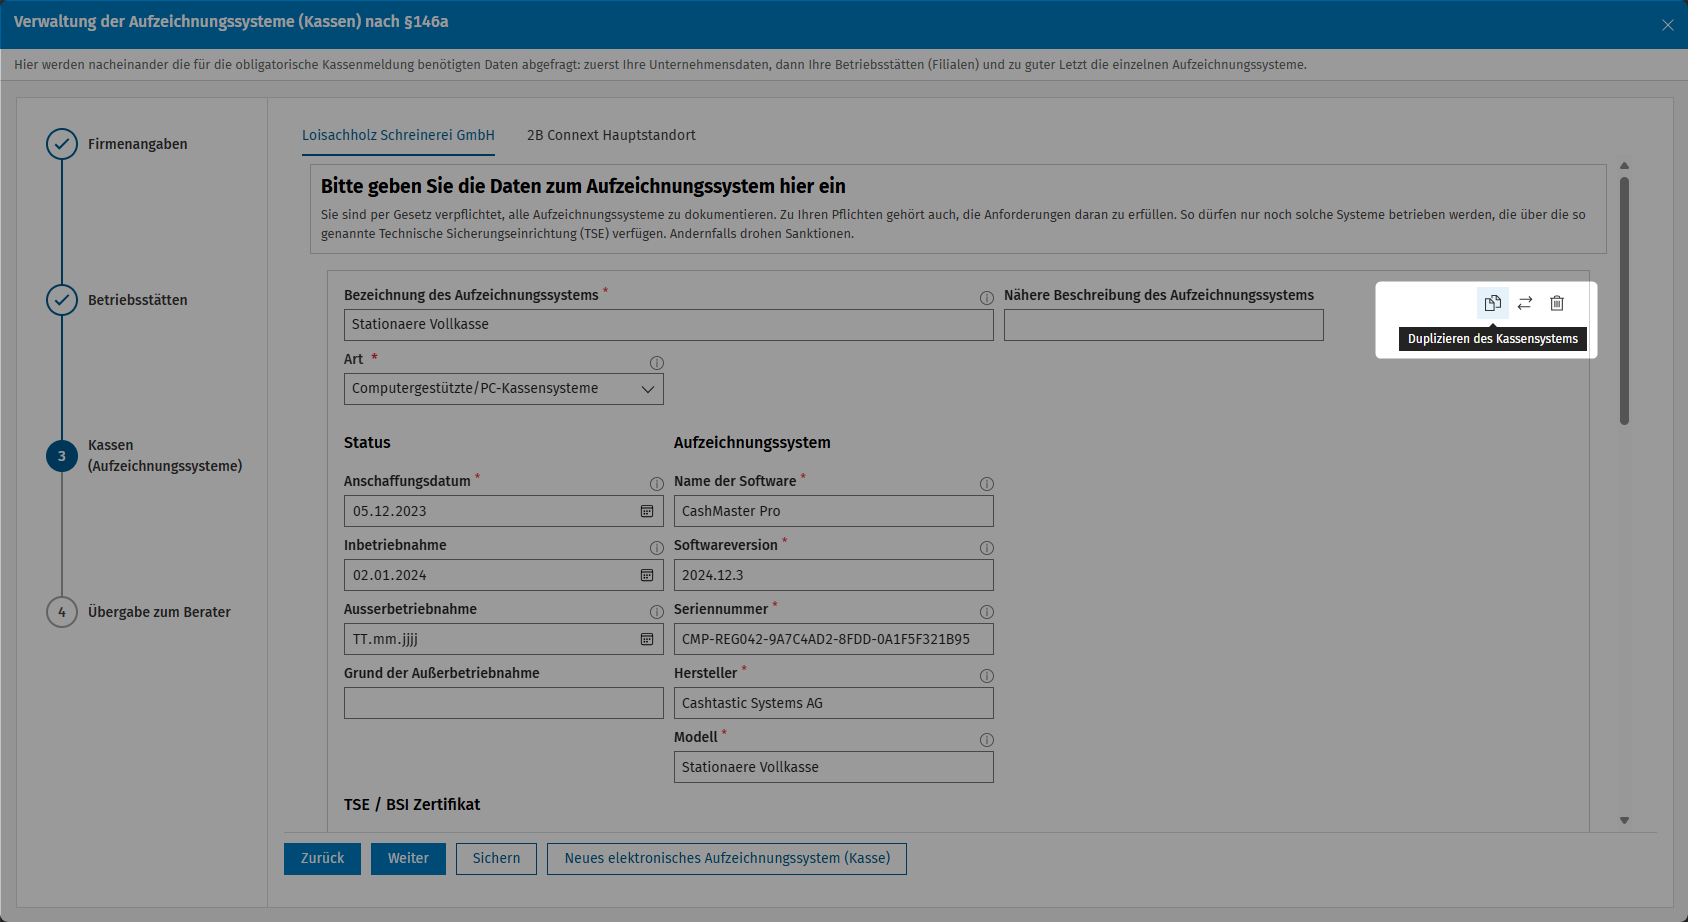Click the vertical scrollbar thumb

(1624, 301)
